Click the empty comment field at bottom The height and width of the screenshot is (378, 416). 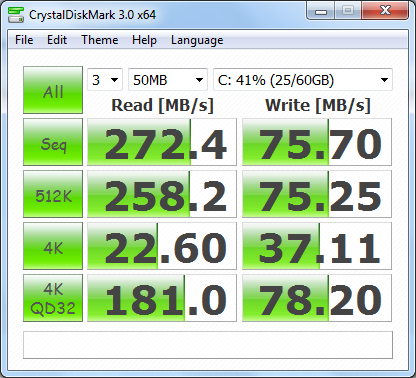[208, 345]
